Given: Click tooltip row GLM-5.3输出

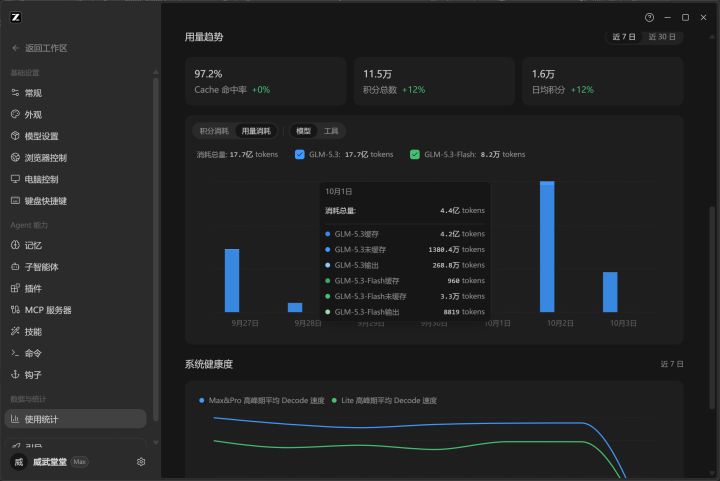Looking at the screenshot, I should [405, 265].
